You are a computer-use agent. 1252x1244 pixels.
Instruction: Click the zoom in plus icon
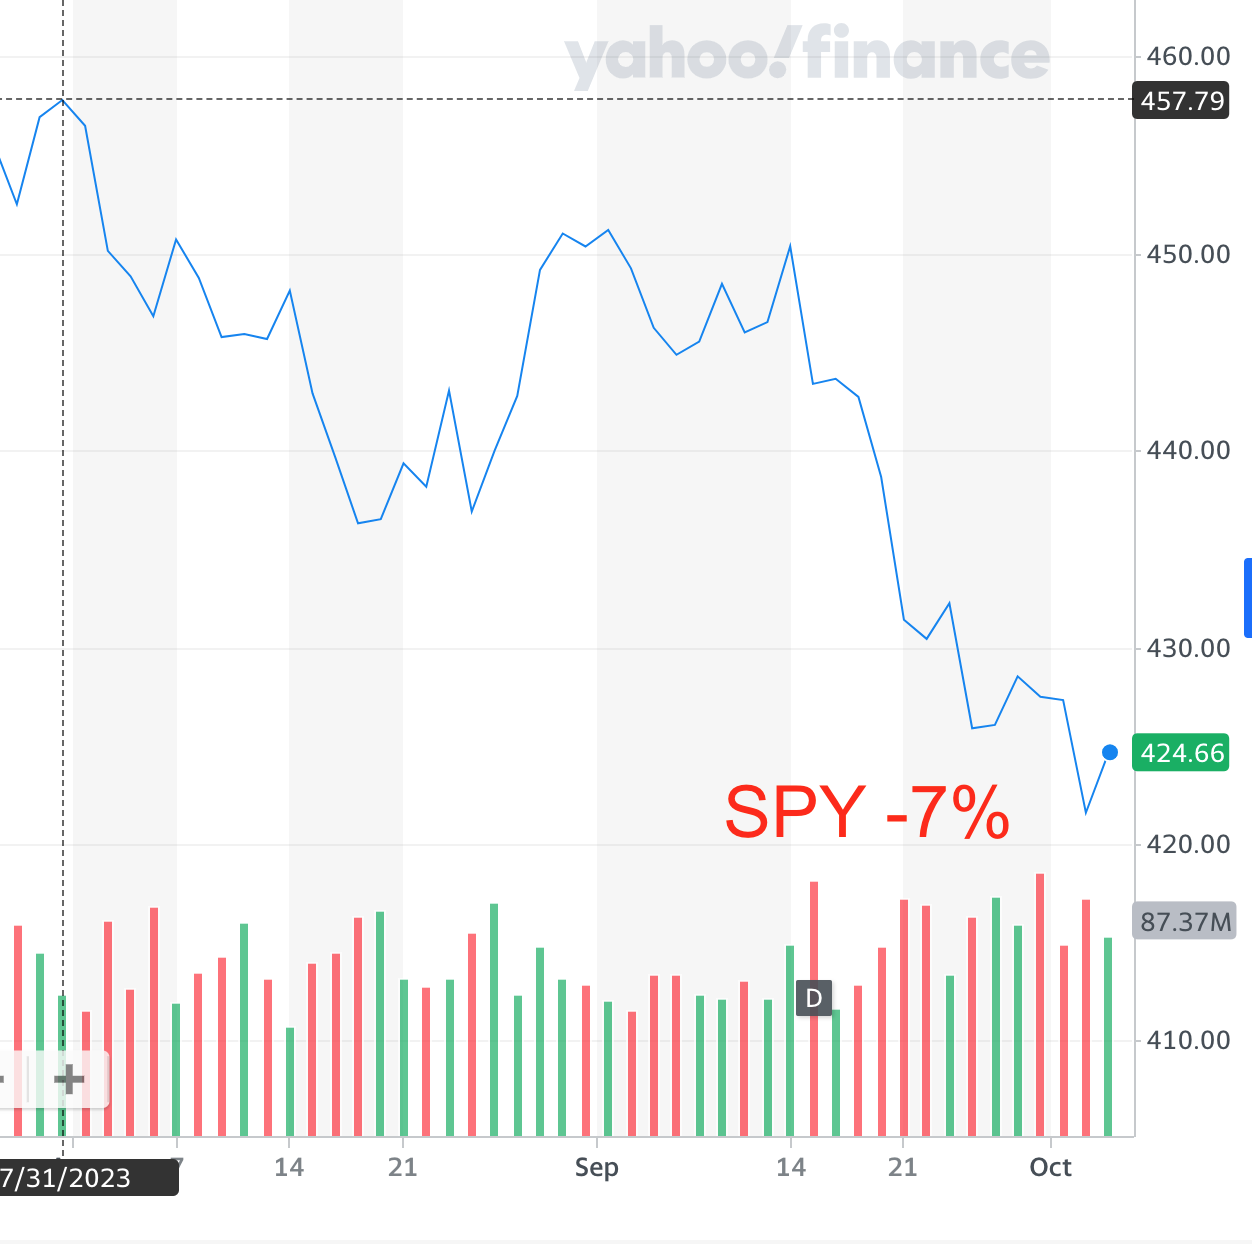click(x=69, y=1079)
